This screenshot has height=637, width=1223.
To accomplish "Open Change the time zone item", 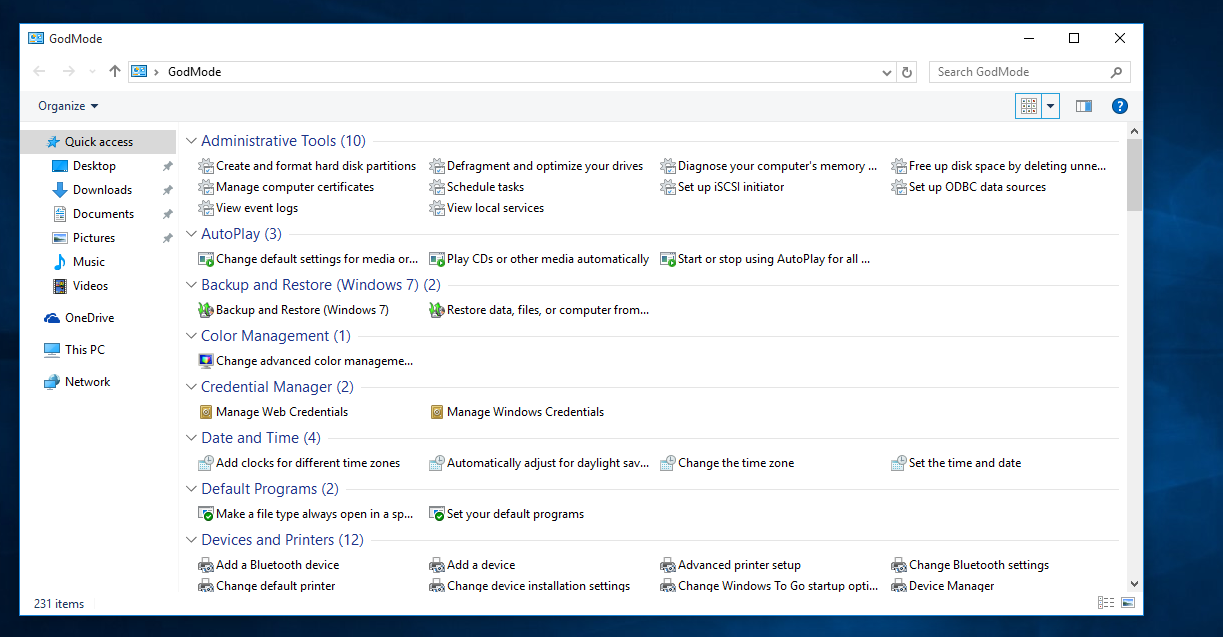I will (727, 463).
